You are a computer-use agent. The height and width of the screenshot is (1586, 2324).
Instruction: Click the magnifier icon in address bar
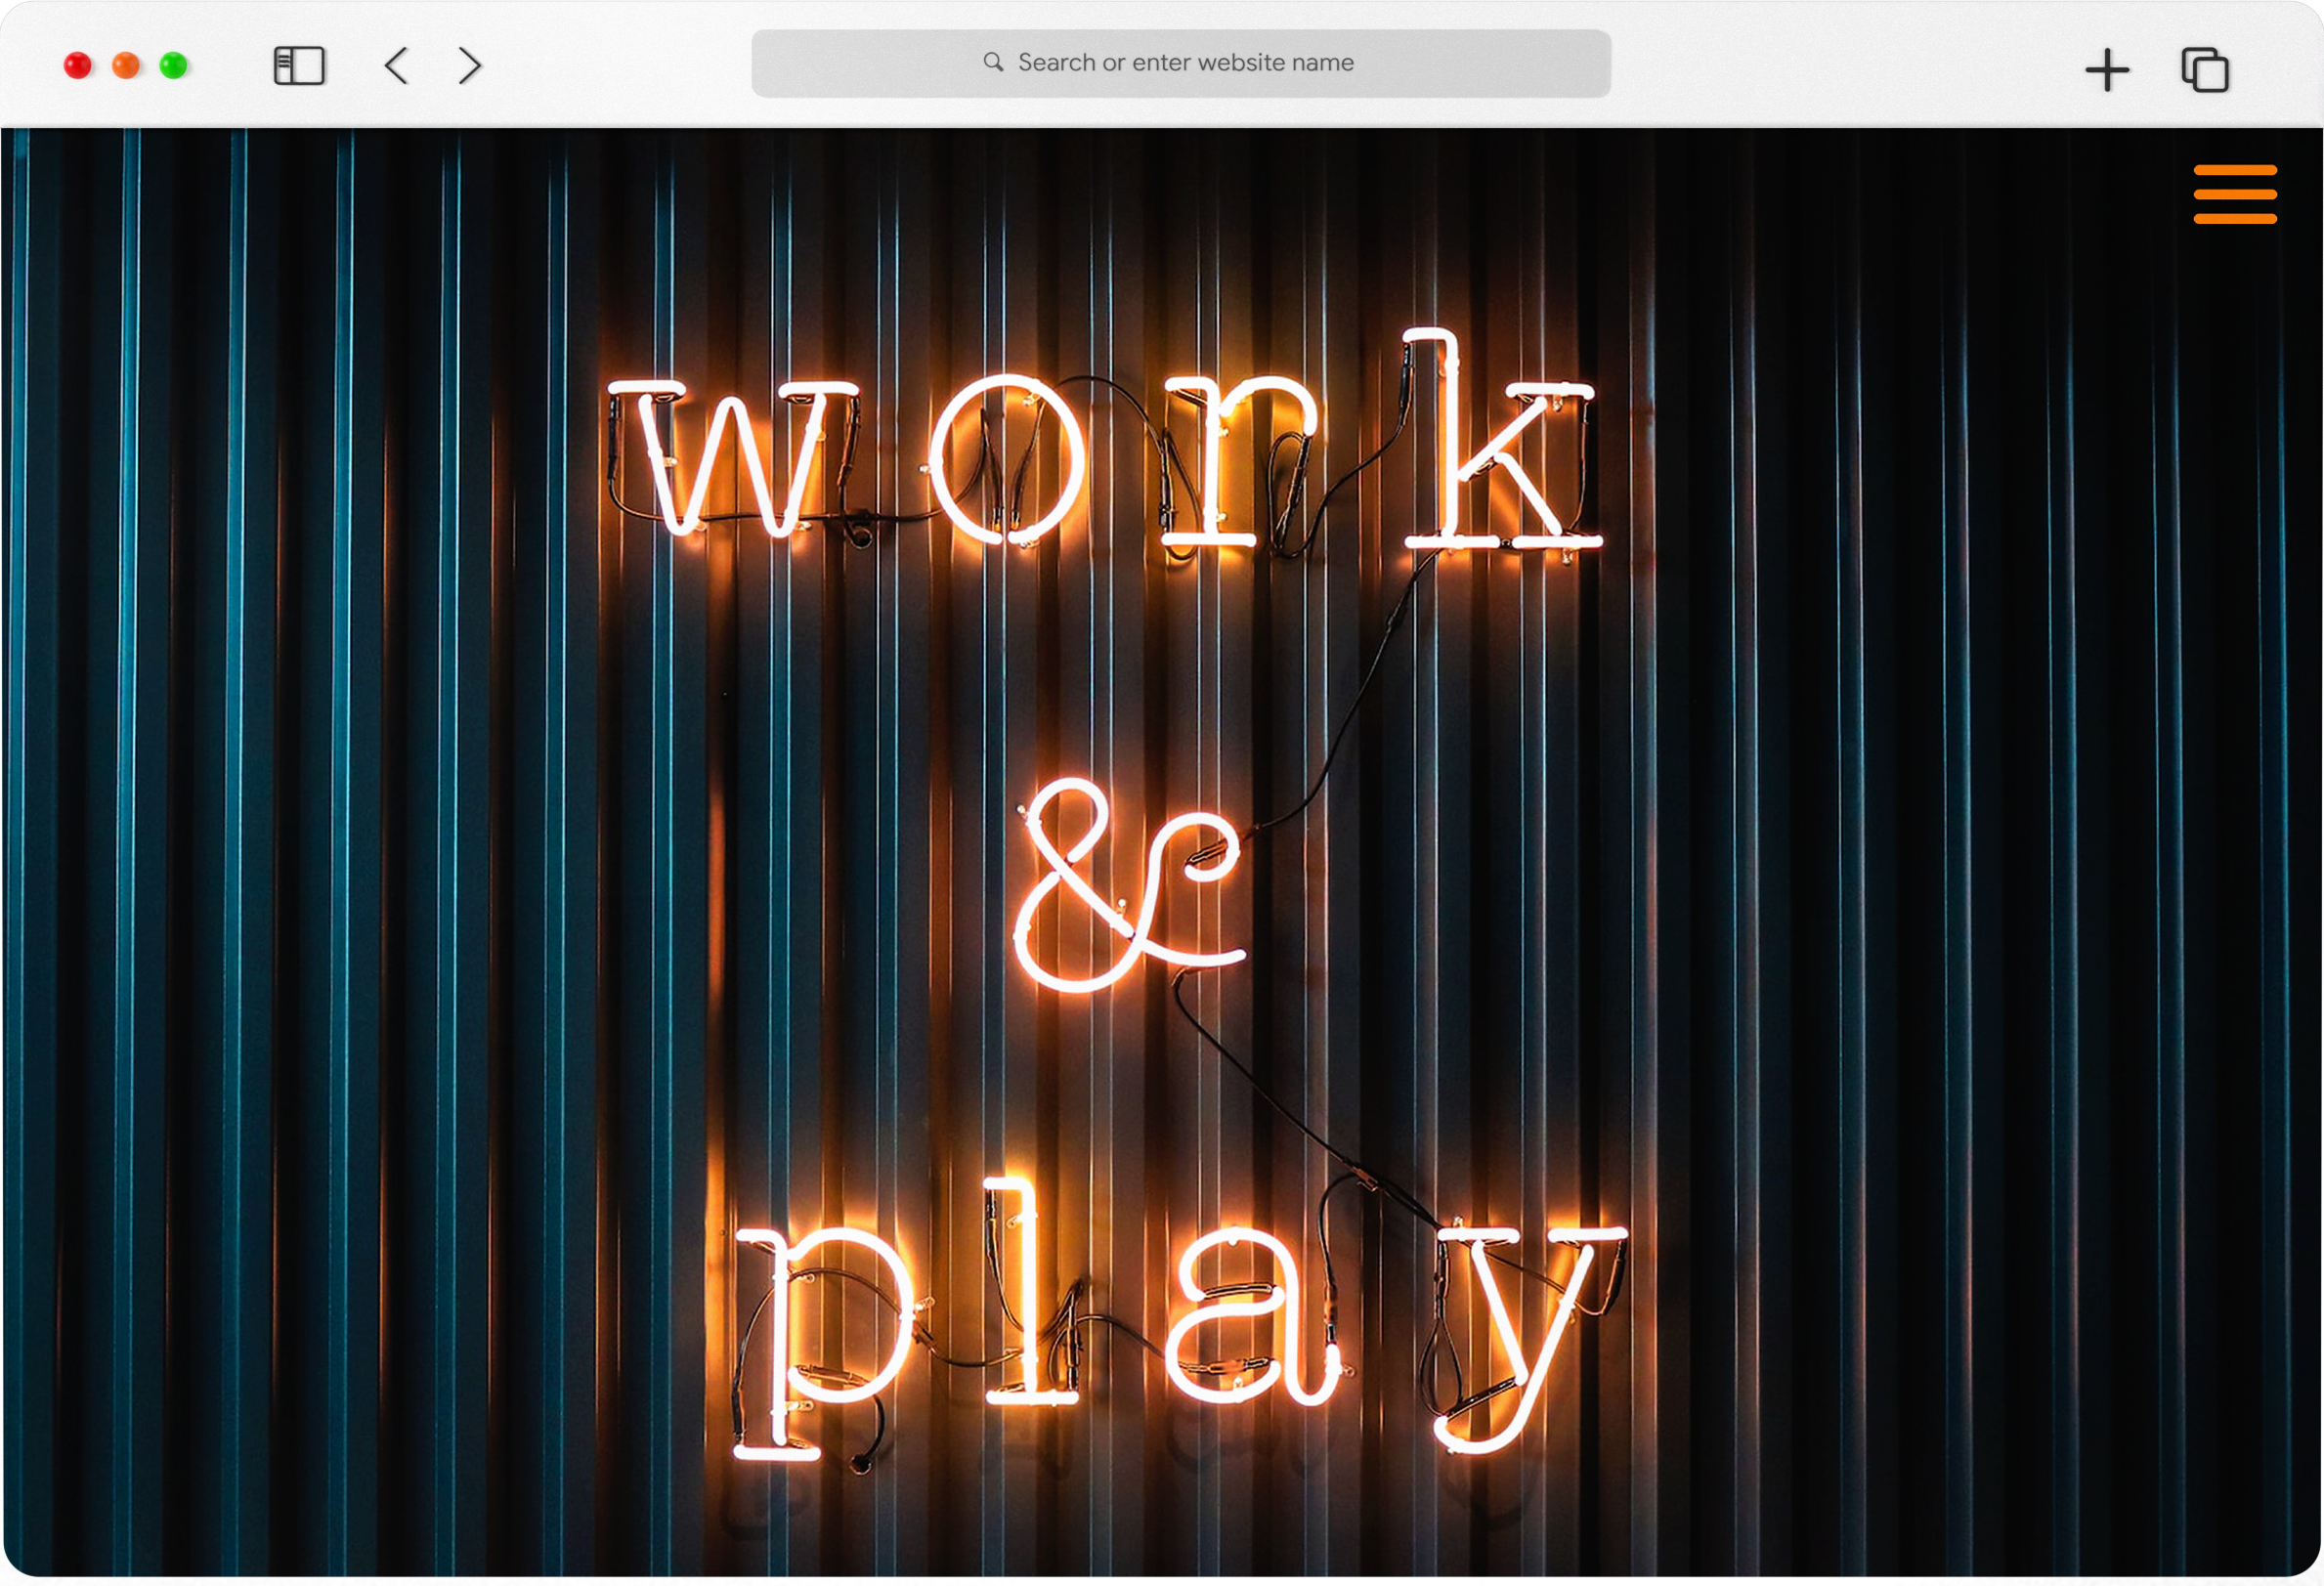pyautogui.click(x=992, y=62)
